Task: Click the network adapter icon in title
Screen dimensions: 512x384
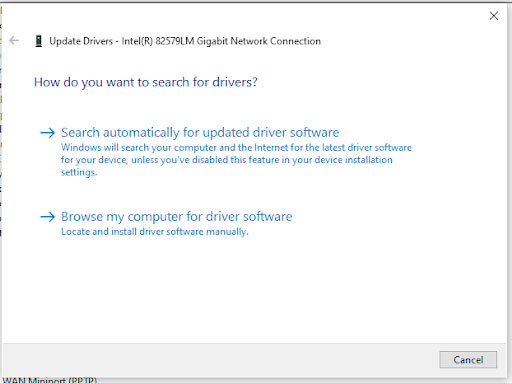Action: [39, 41]
